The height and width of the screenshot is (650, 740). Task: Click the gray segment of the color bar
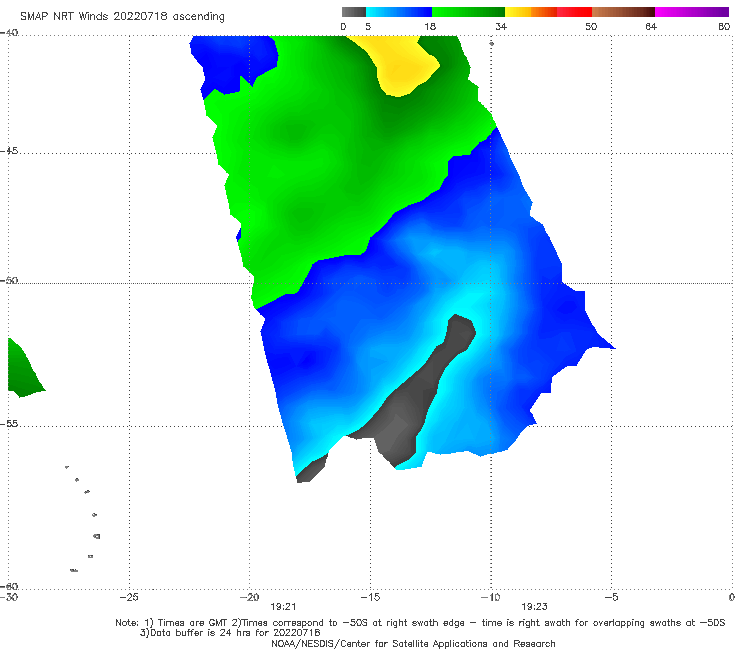click(x=353, y=12)
